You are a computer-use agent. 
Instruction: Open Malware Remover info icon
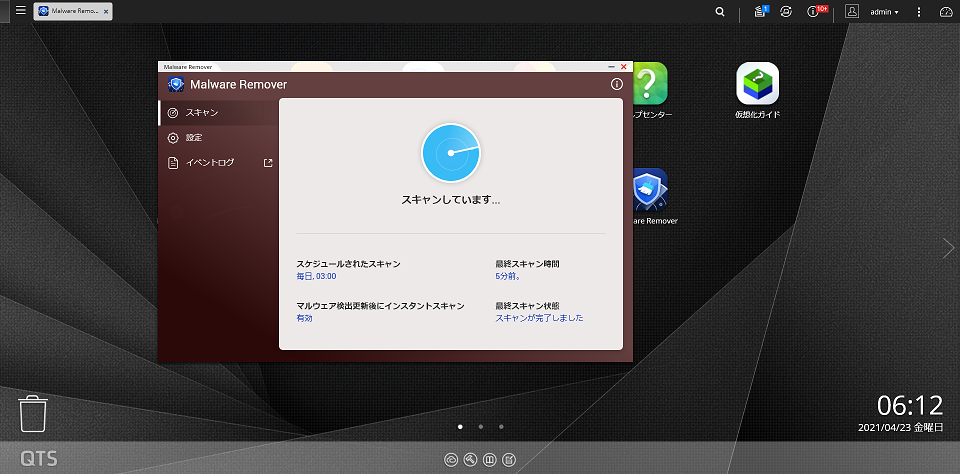click(x=617, y=85)
